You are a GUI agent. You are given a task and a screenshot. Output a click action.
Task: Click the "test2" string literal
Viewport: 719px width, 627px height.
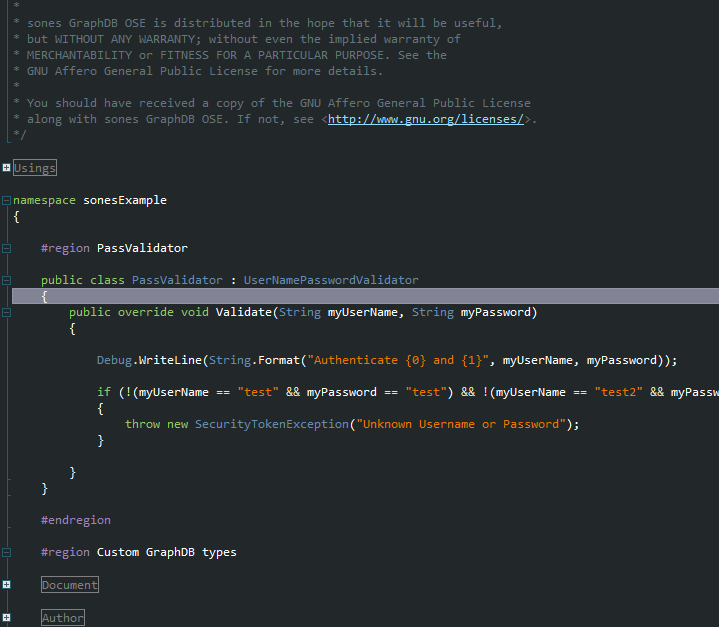pos(619,393)
